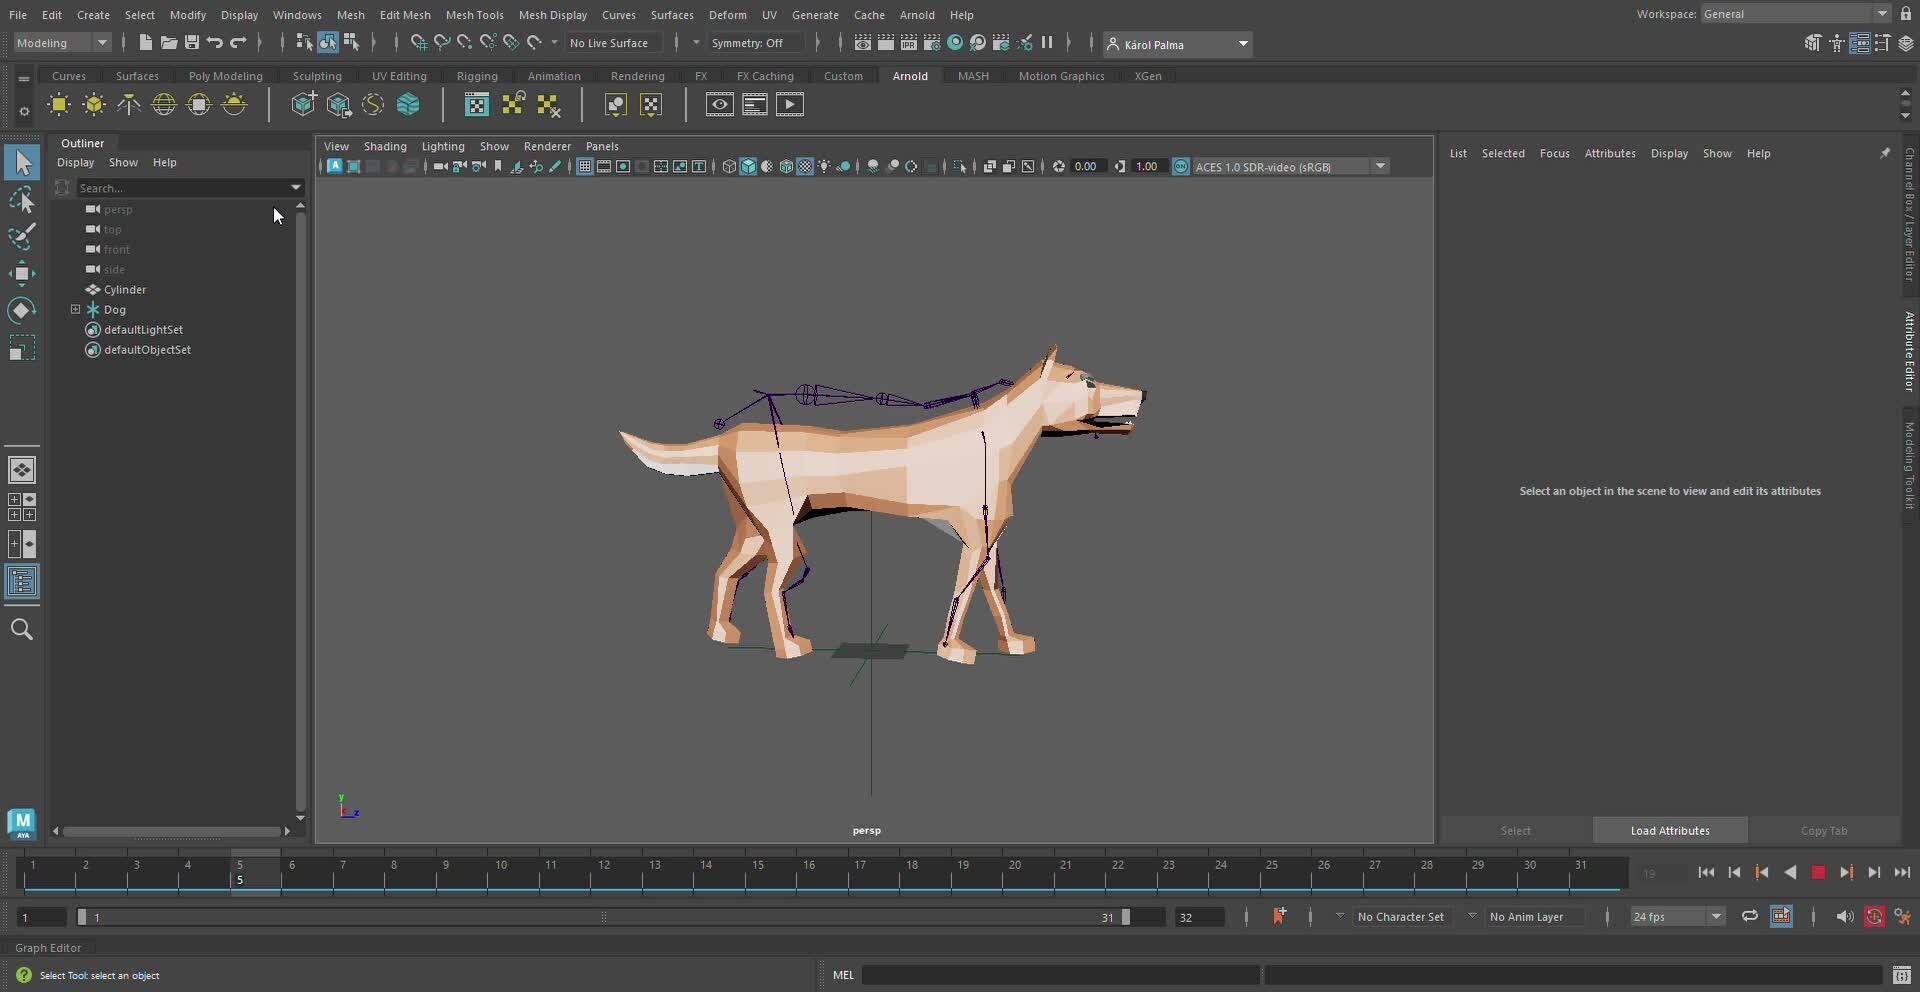Open the Arnold menu in the menu bar

pyautogui.click(x=917, y=15)
